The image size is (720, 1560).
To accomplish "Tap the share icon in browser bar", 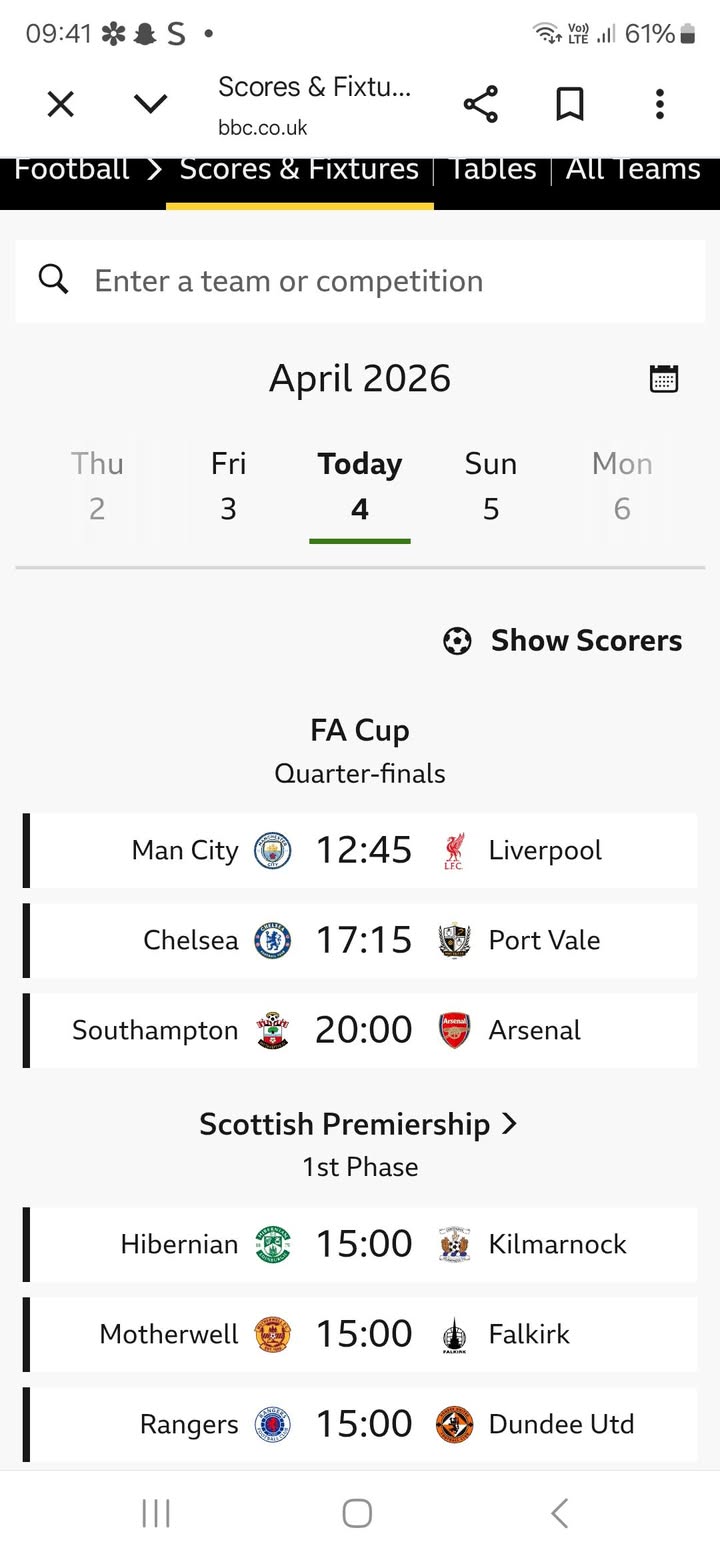I will [480, 104].
